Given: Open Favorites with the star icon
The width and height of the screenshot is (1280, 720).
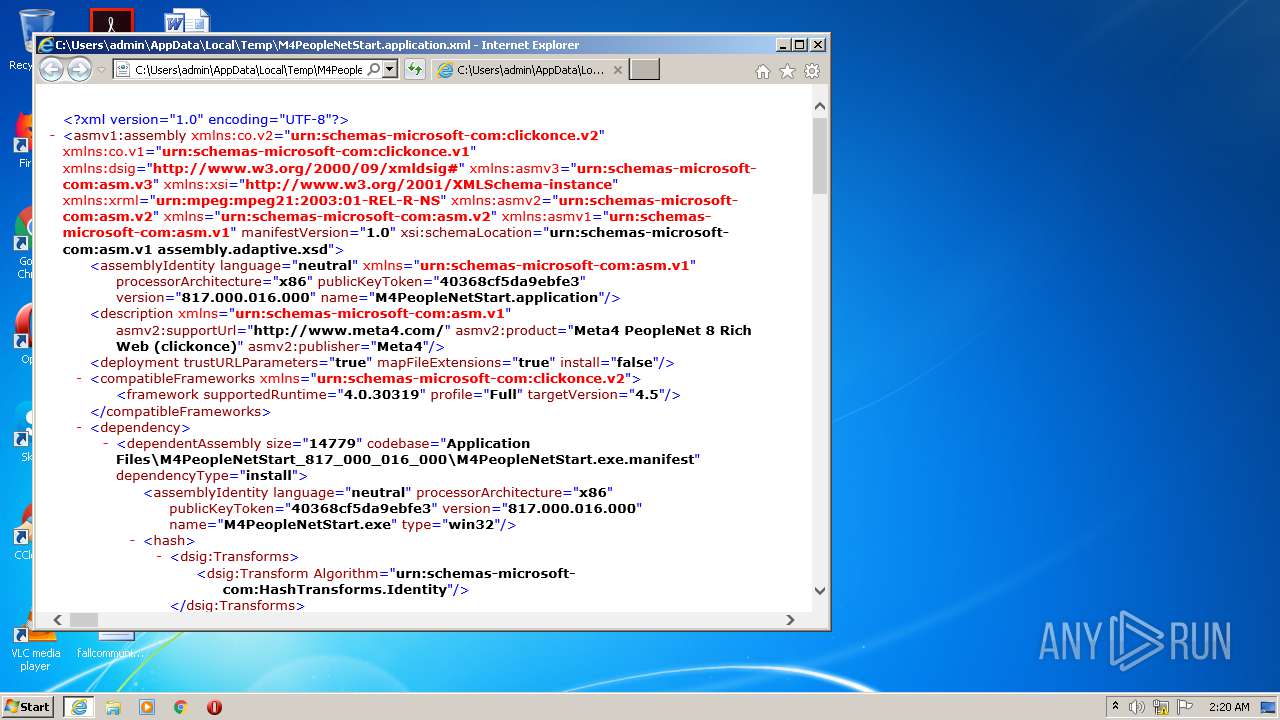Looking at the screenshot, I should tap(787, 71).
